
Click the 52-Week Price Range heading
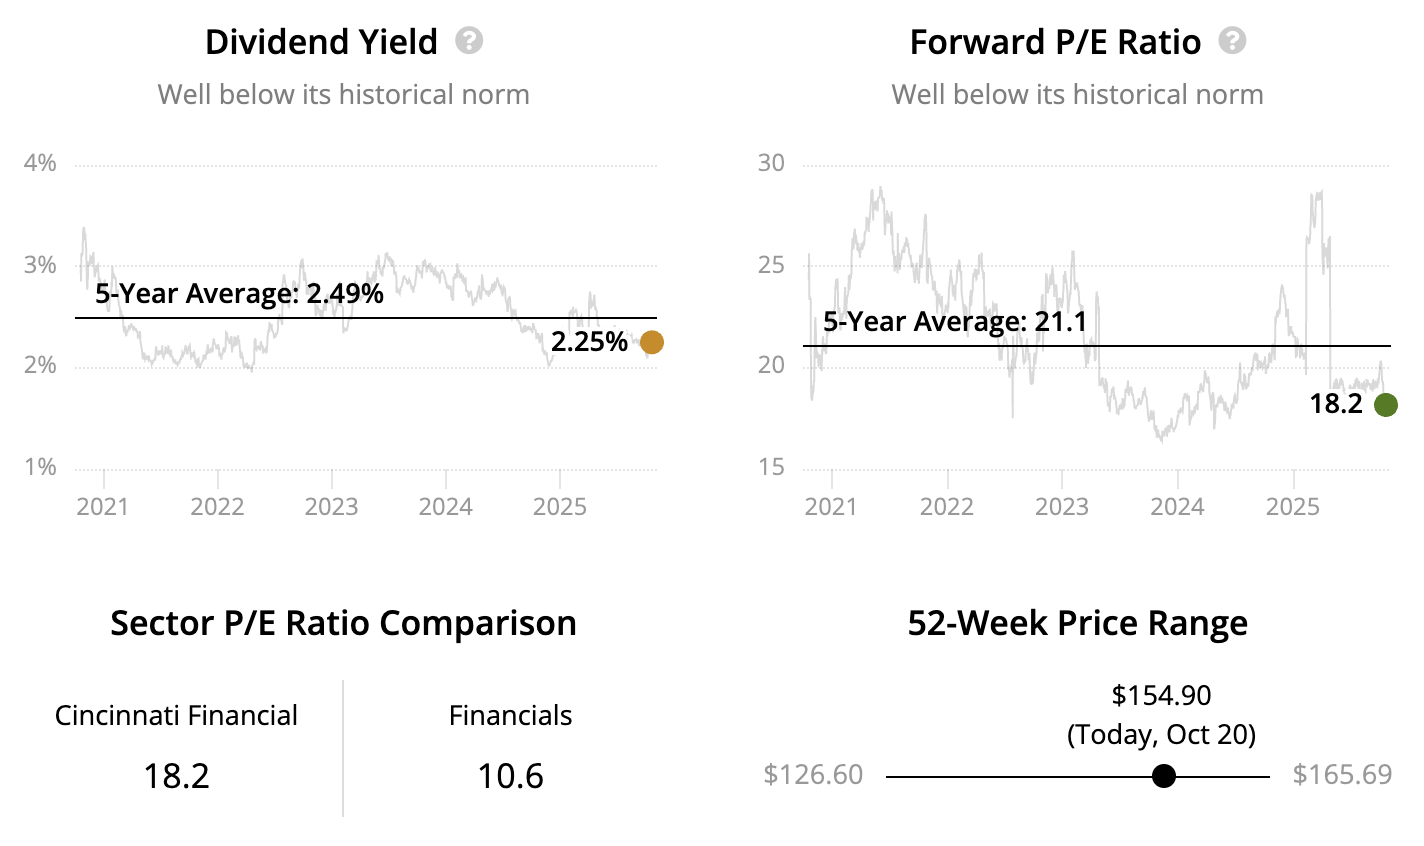[x=1077, y=623]
